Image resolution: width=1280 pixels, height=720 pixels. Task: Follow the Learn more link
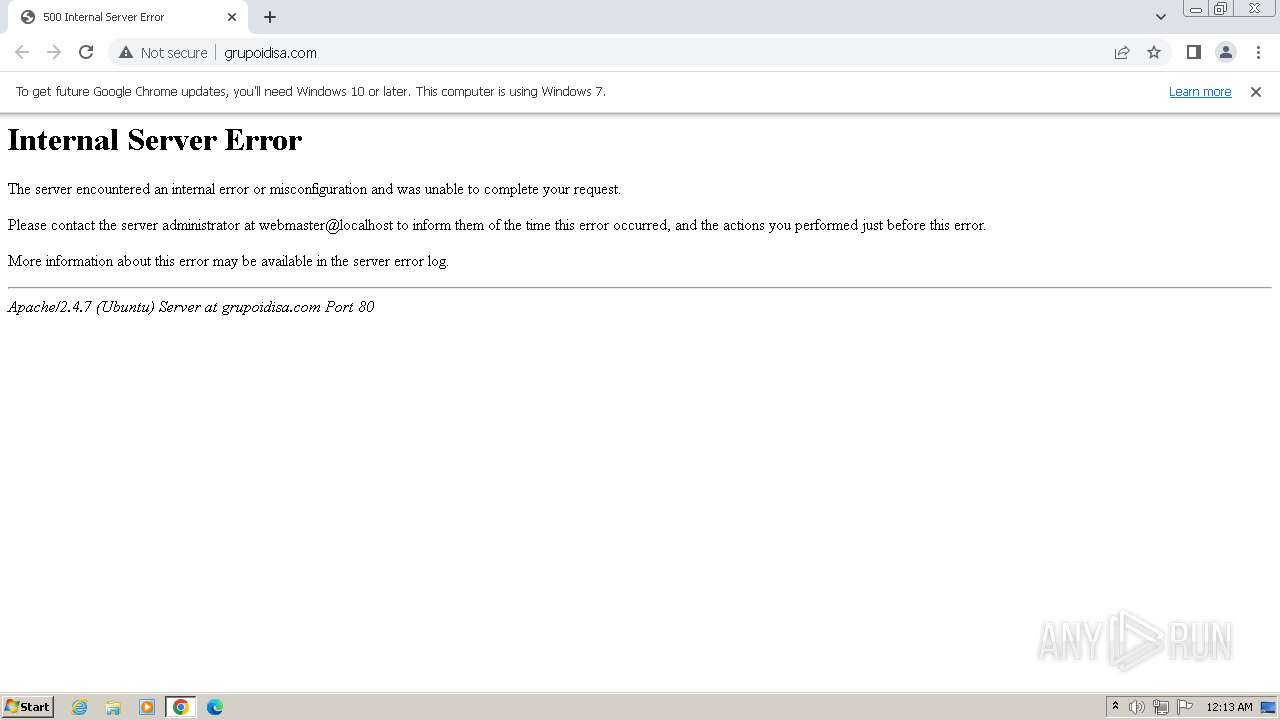click(x=1200, y=91)
